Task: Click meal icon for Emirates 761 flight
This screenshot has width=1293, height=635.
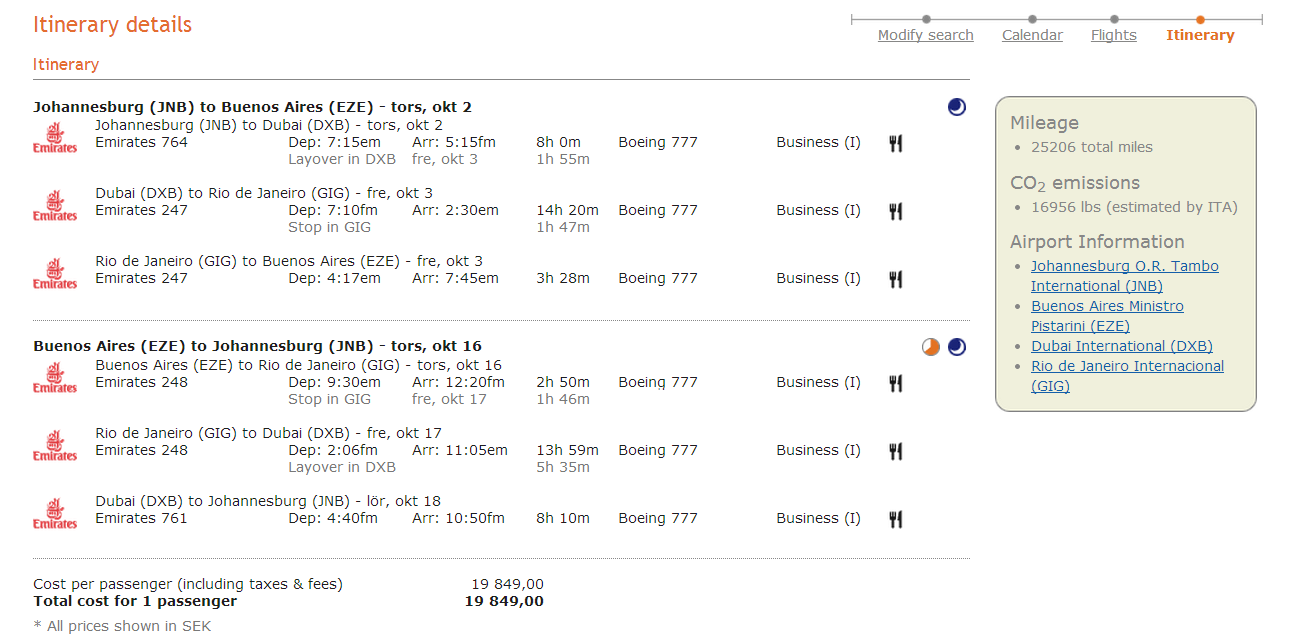Action: pos(896,519)
